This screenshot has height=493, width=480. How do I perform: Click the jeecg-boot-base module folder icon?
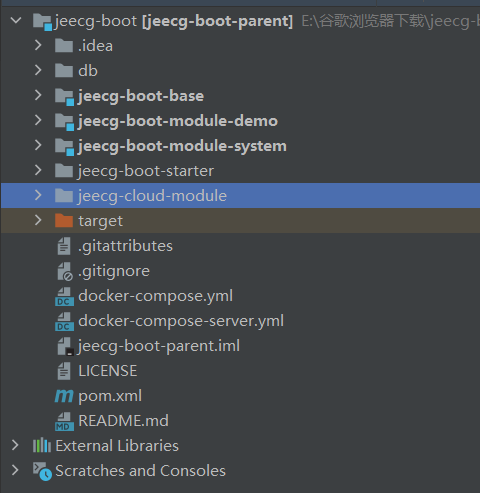point(64,97)
